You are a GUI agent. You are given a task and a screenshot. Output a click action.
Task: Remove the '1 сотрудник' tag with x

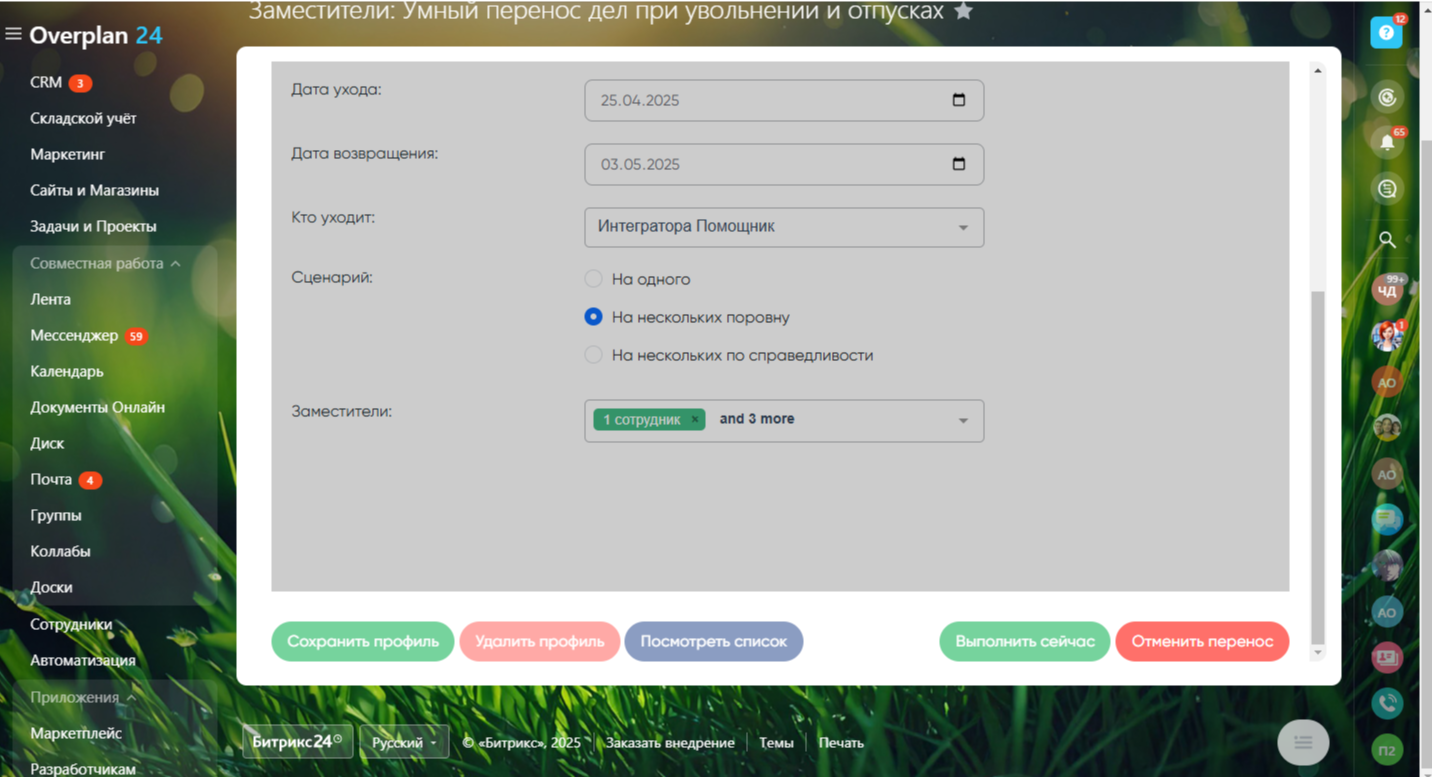pyautogui.click(x=695, y=419)
